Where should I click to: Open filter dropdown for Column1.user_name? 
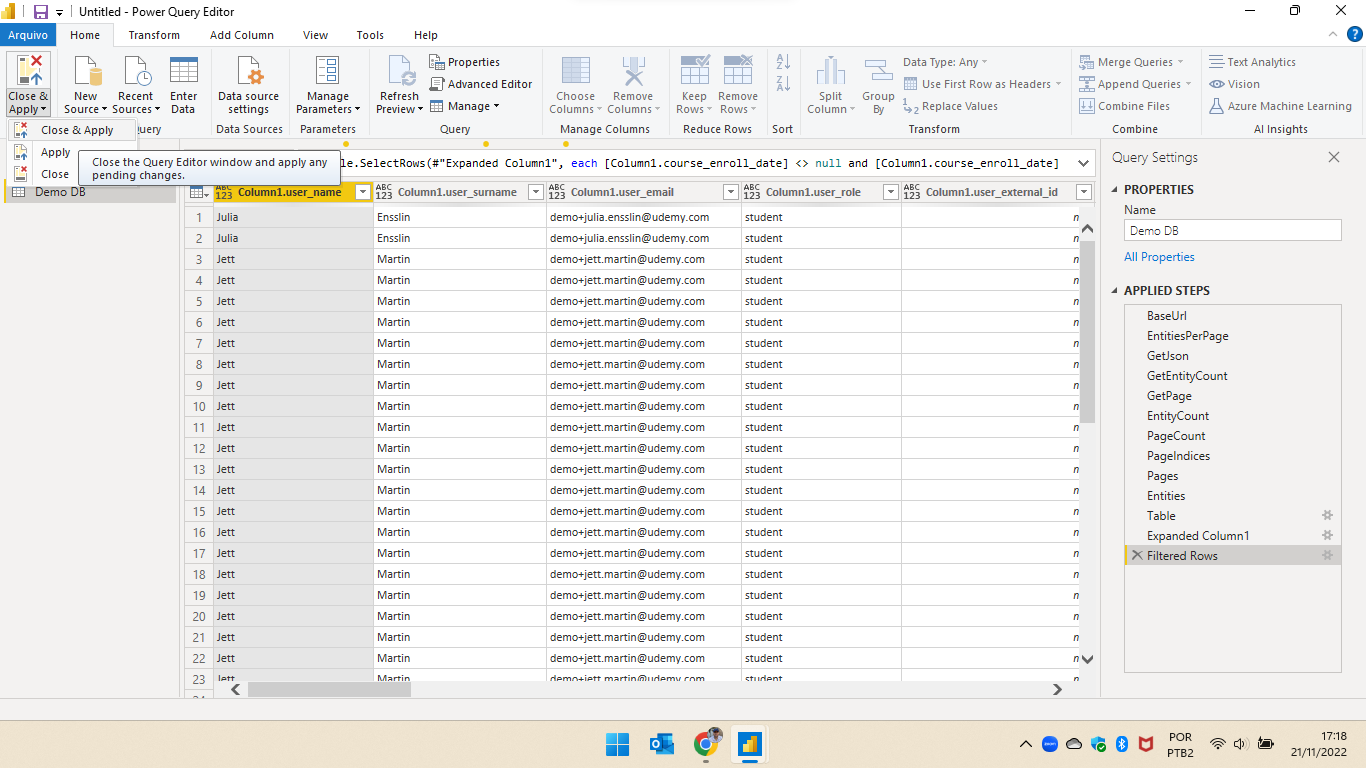[363, 192]
